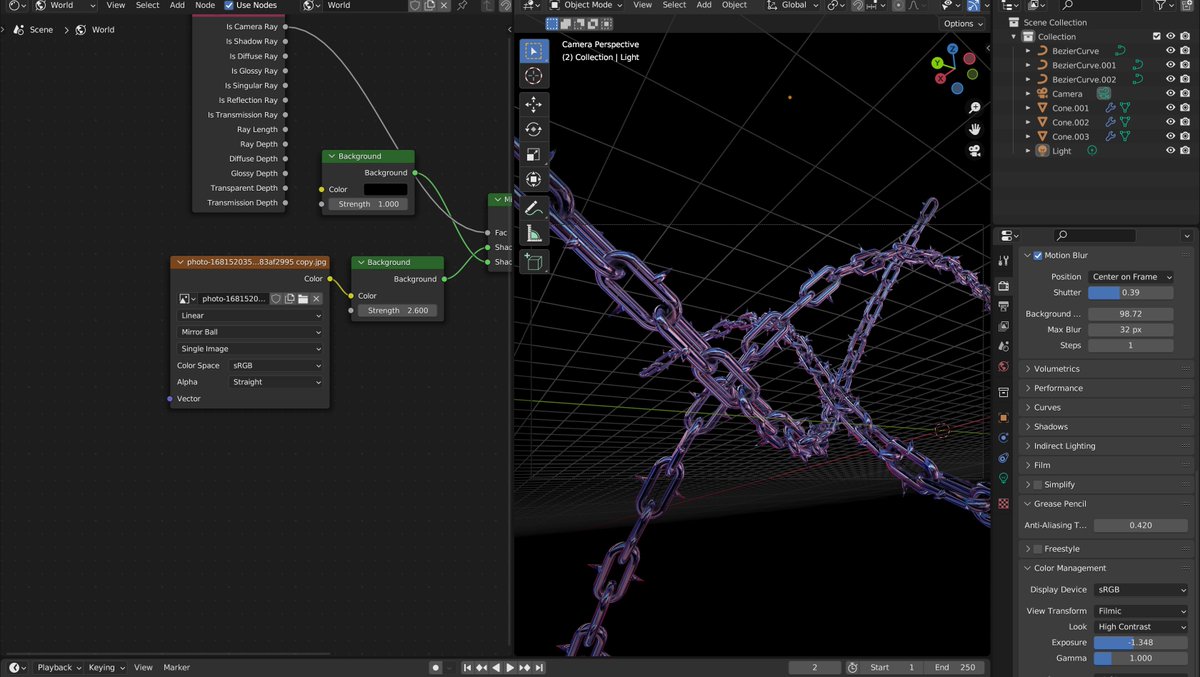Activate the 3D Cursor tool
Image resolution: width=1200 pixels, height=677 pixels.
tap(533, 76)
